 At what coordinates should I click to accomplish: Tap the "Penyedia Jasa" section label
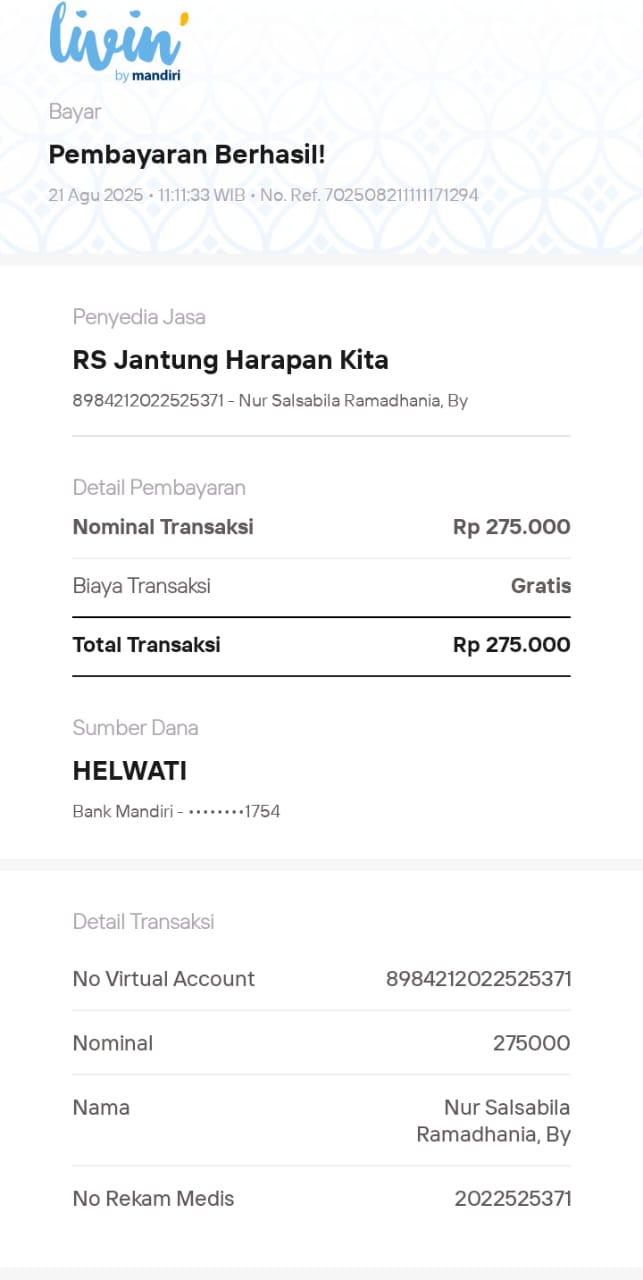pos(139,317)
